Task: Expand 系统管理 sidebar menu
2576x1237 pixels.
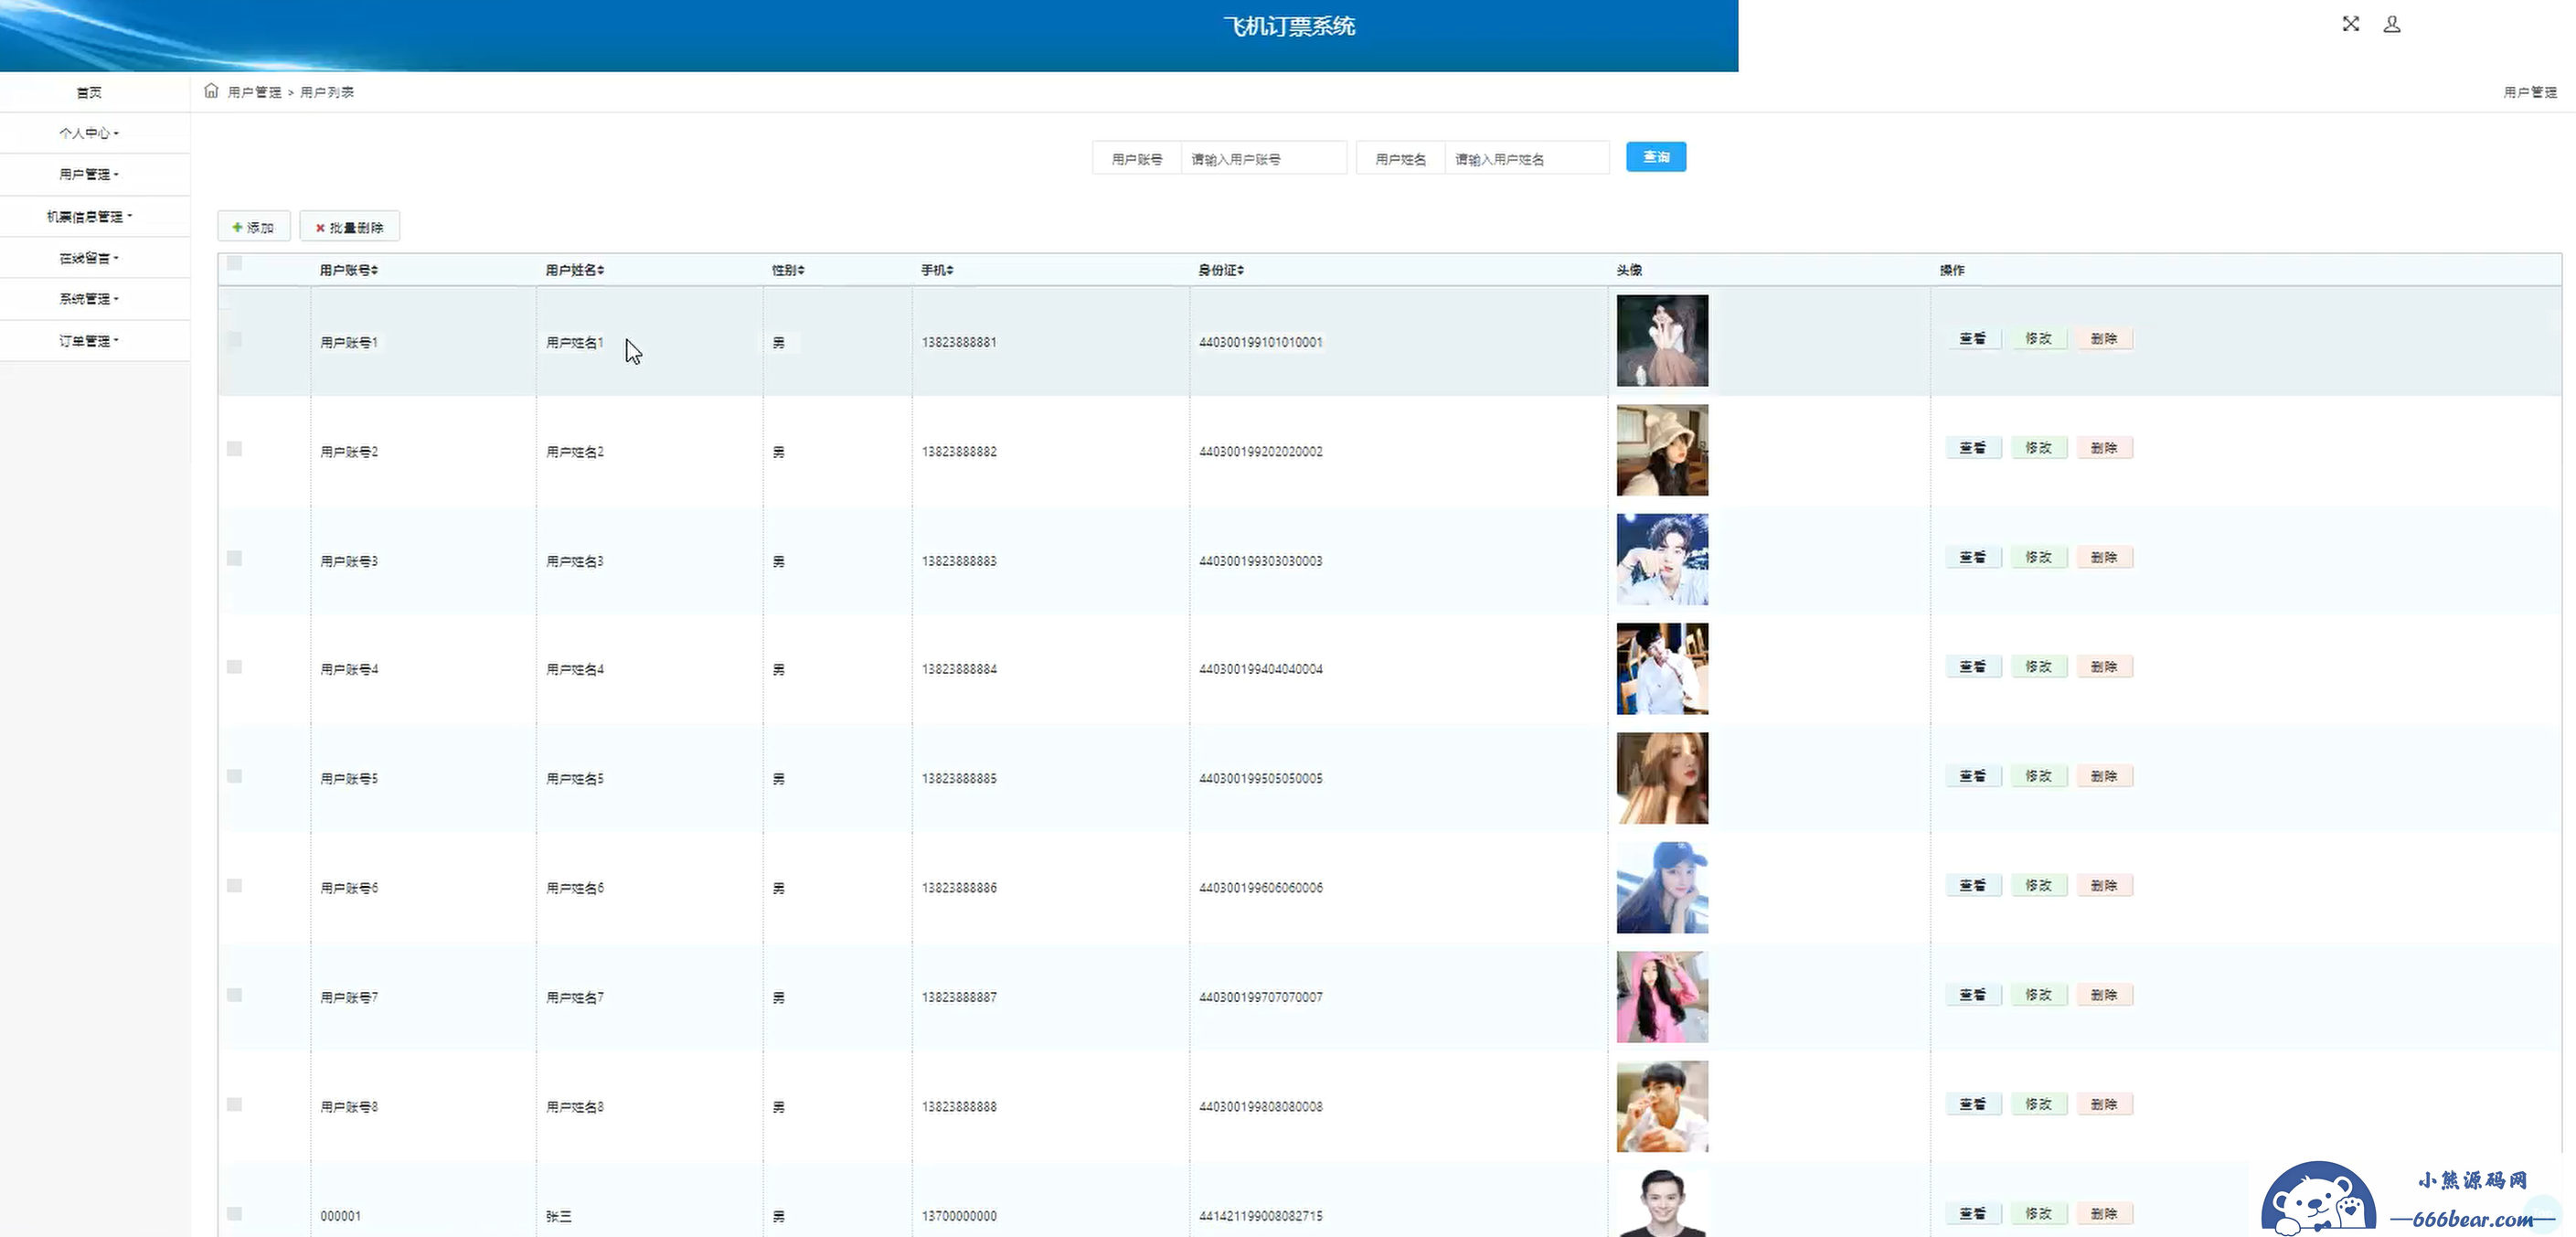Action: 89,299
